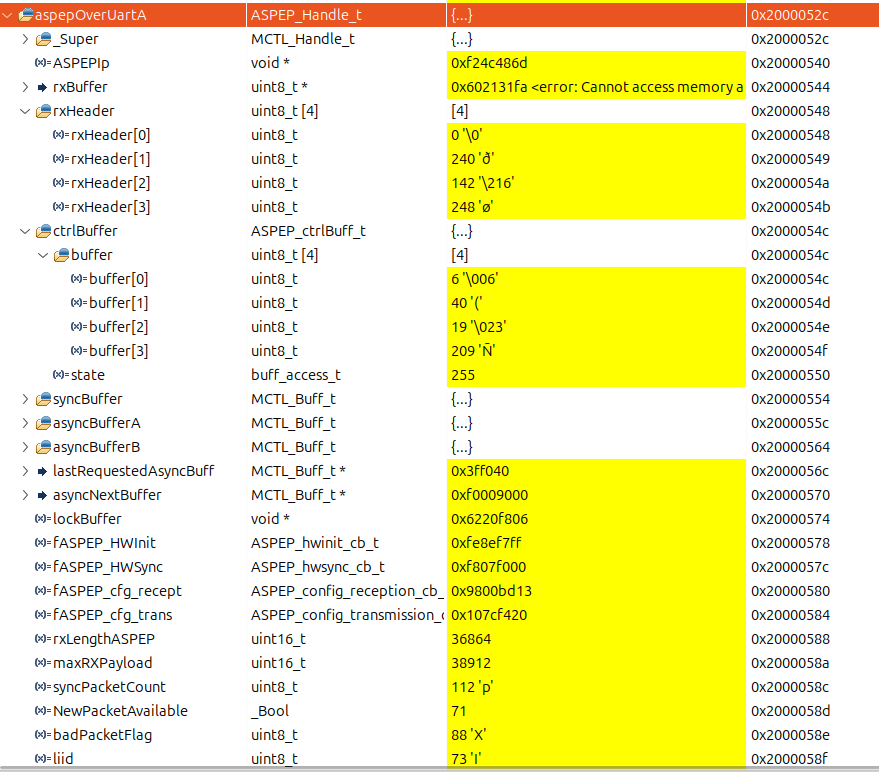Click the rxHeader[1] value 240

coord(473,159)
